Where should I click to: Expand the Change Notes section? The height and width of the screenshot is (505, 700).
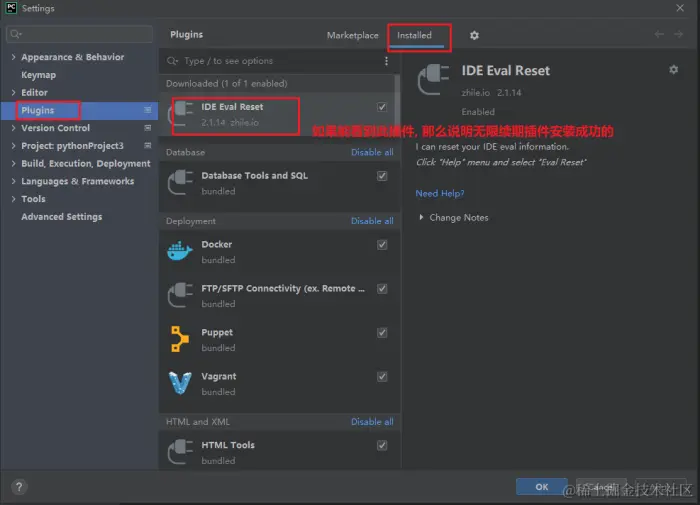point(421,217)
